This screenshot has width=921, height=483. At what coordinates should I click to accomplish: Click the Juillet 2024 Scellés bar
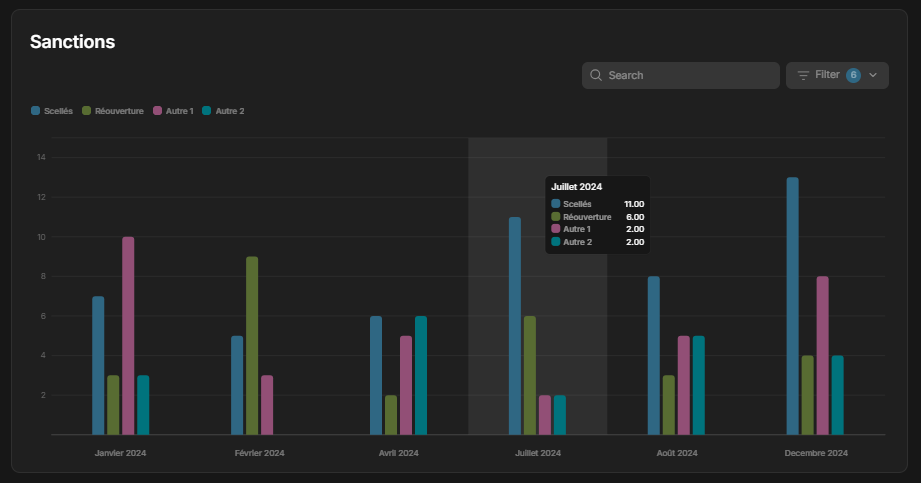pos(515,326)
